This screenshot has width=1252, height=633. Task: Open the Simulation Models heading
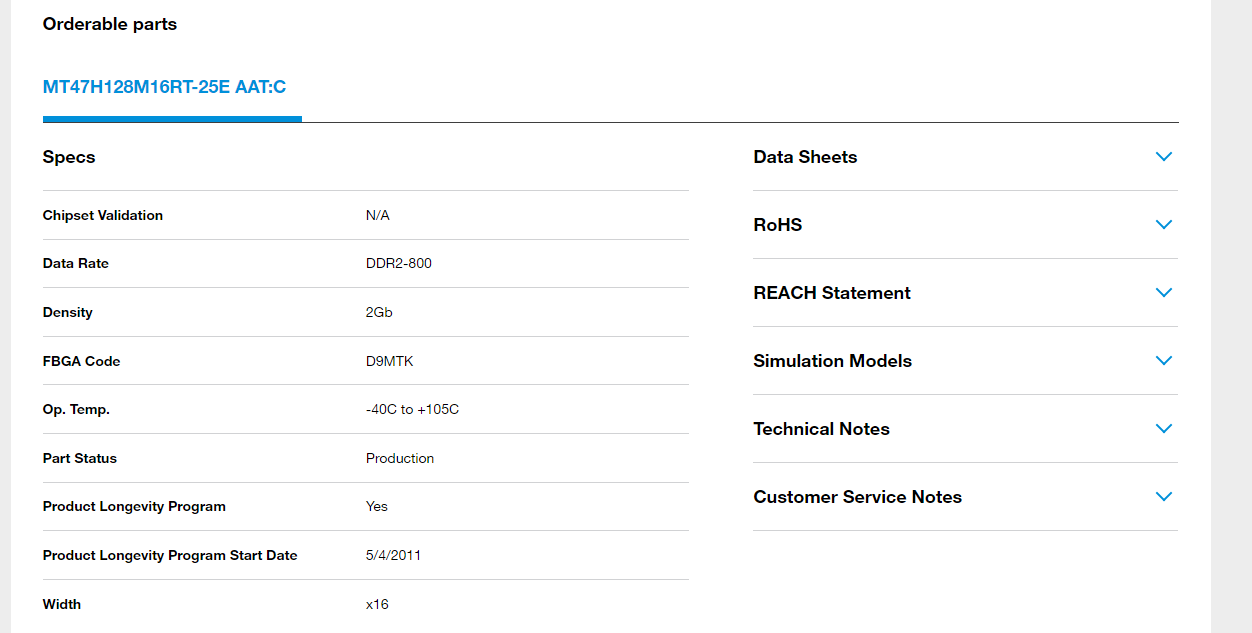pos(833,361)
